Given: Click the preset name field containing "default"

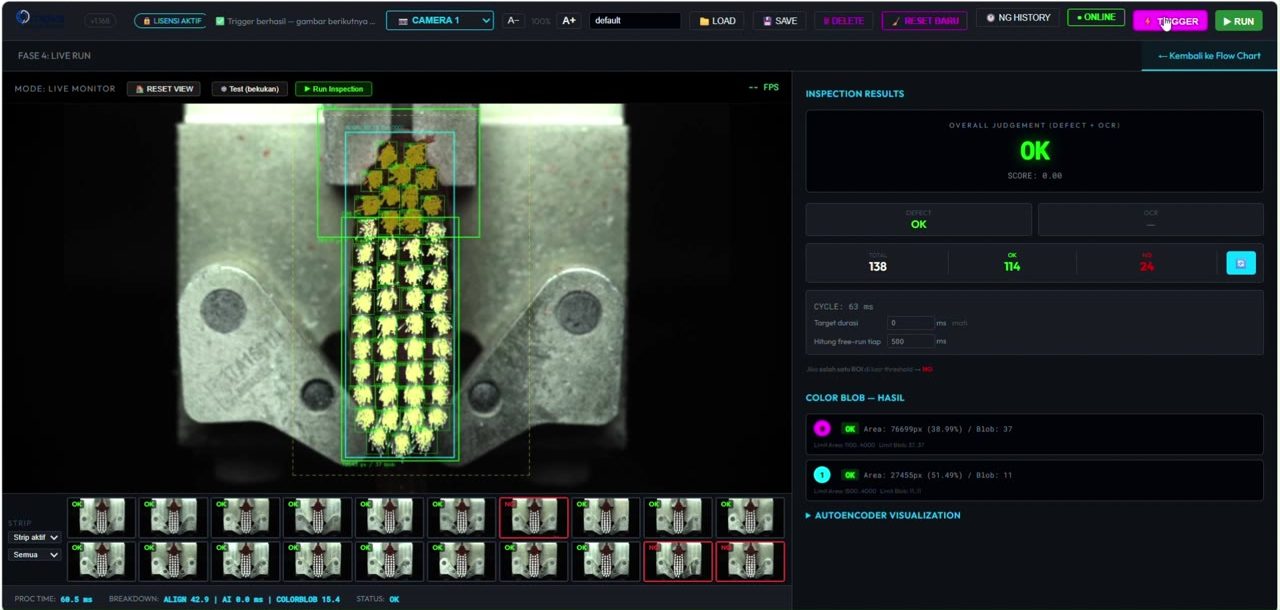Looking at the screenshot, I should tap(635, 21).
